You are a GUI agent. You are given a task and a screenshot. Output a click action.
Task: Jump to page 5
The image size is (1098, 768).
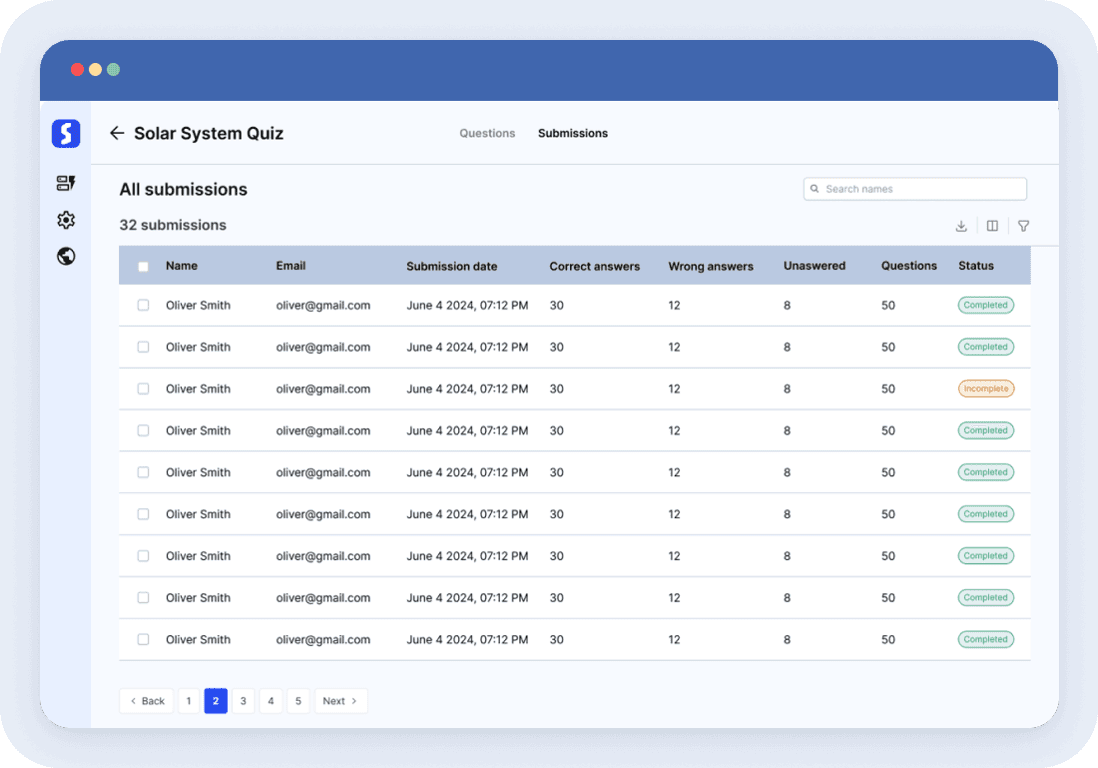(x=298, y=701)
